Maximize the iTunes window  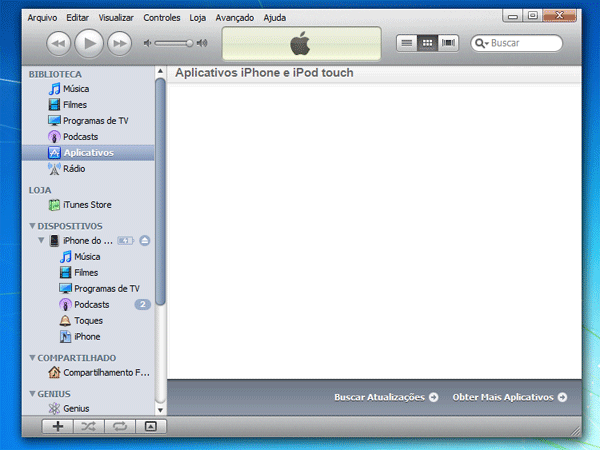click(533, 16)
